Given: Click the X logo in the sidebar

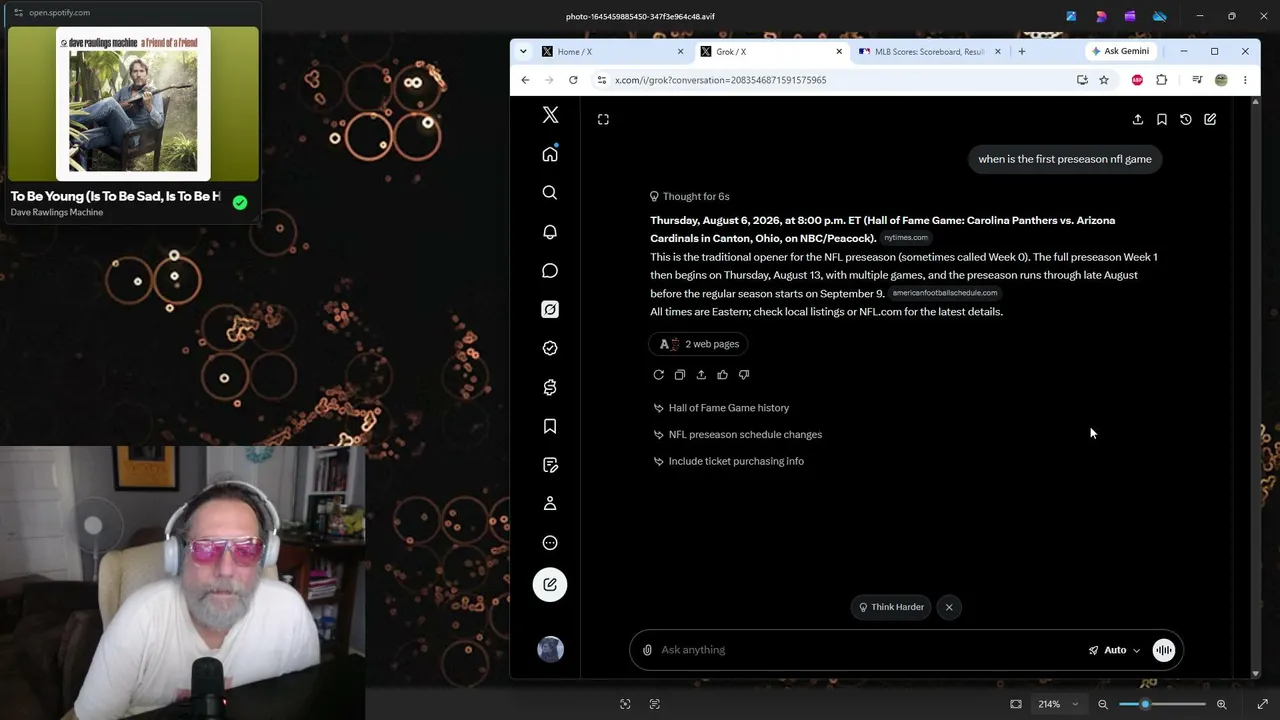Looking at the screenshot, I should click(550, 115).
